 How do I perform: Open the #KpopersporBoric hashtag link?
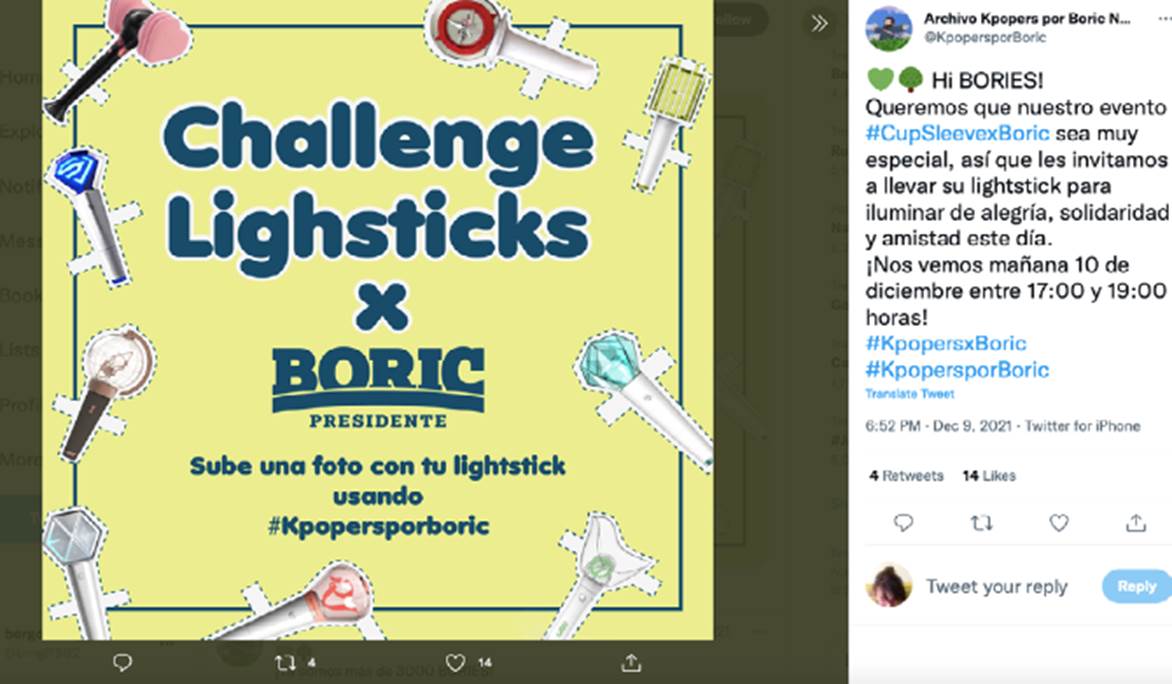pyautogui.click(x=957, y=369)
